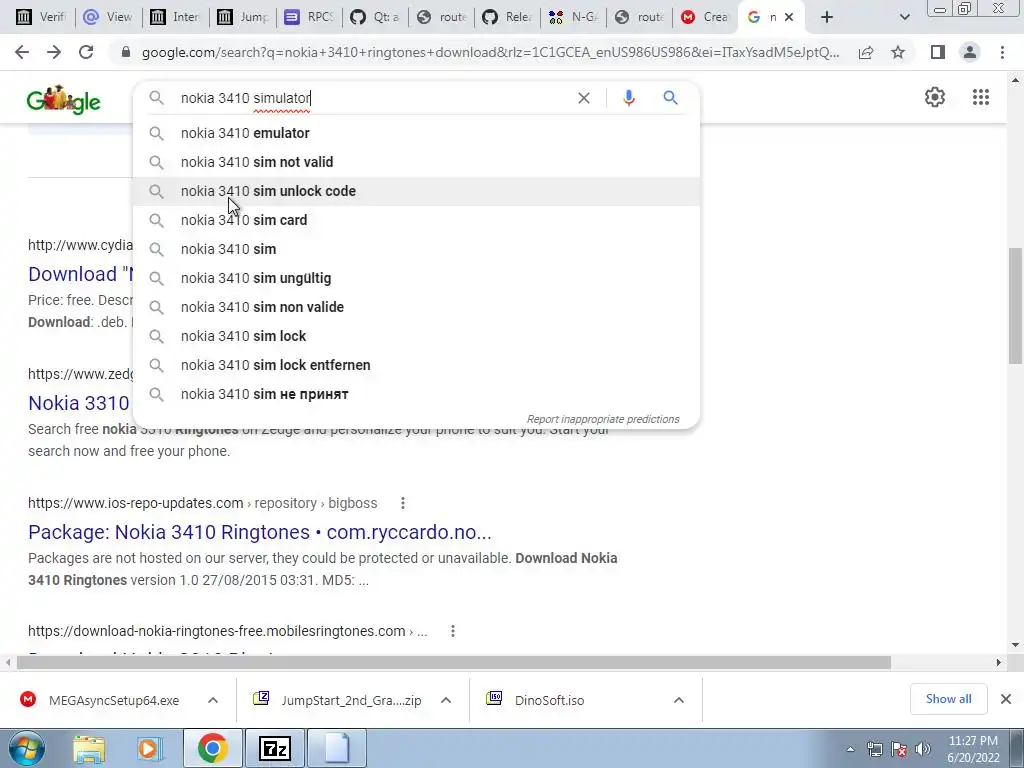Select suggestion nokia 3410 sim card
The height and width of the screenshot is (768, 1024).
(417, 220)
